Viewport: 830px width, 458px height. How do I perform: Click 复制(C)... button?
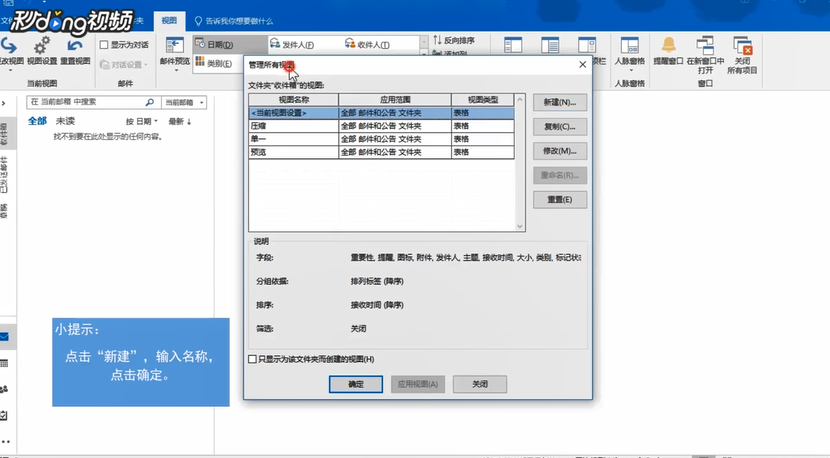(x=560, y=127)
